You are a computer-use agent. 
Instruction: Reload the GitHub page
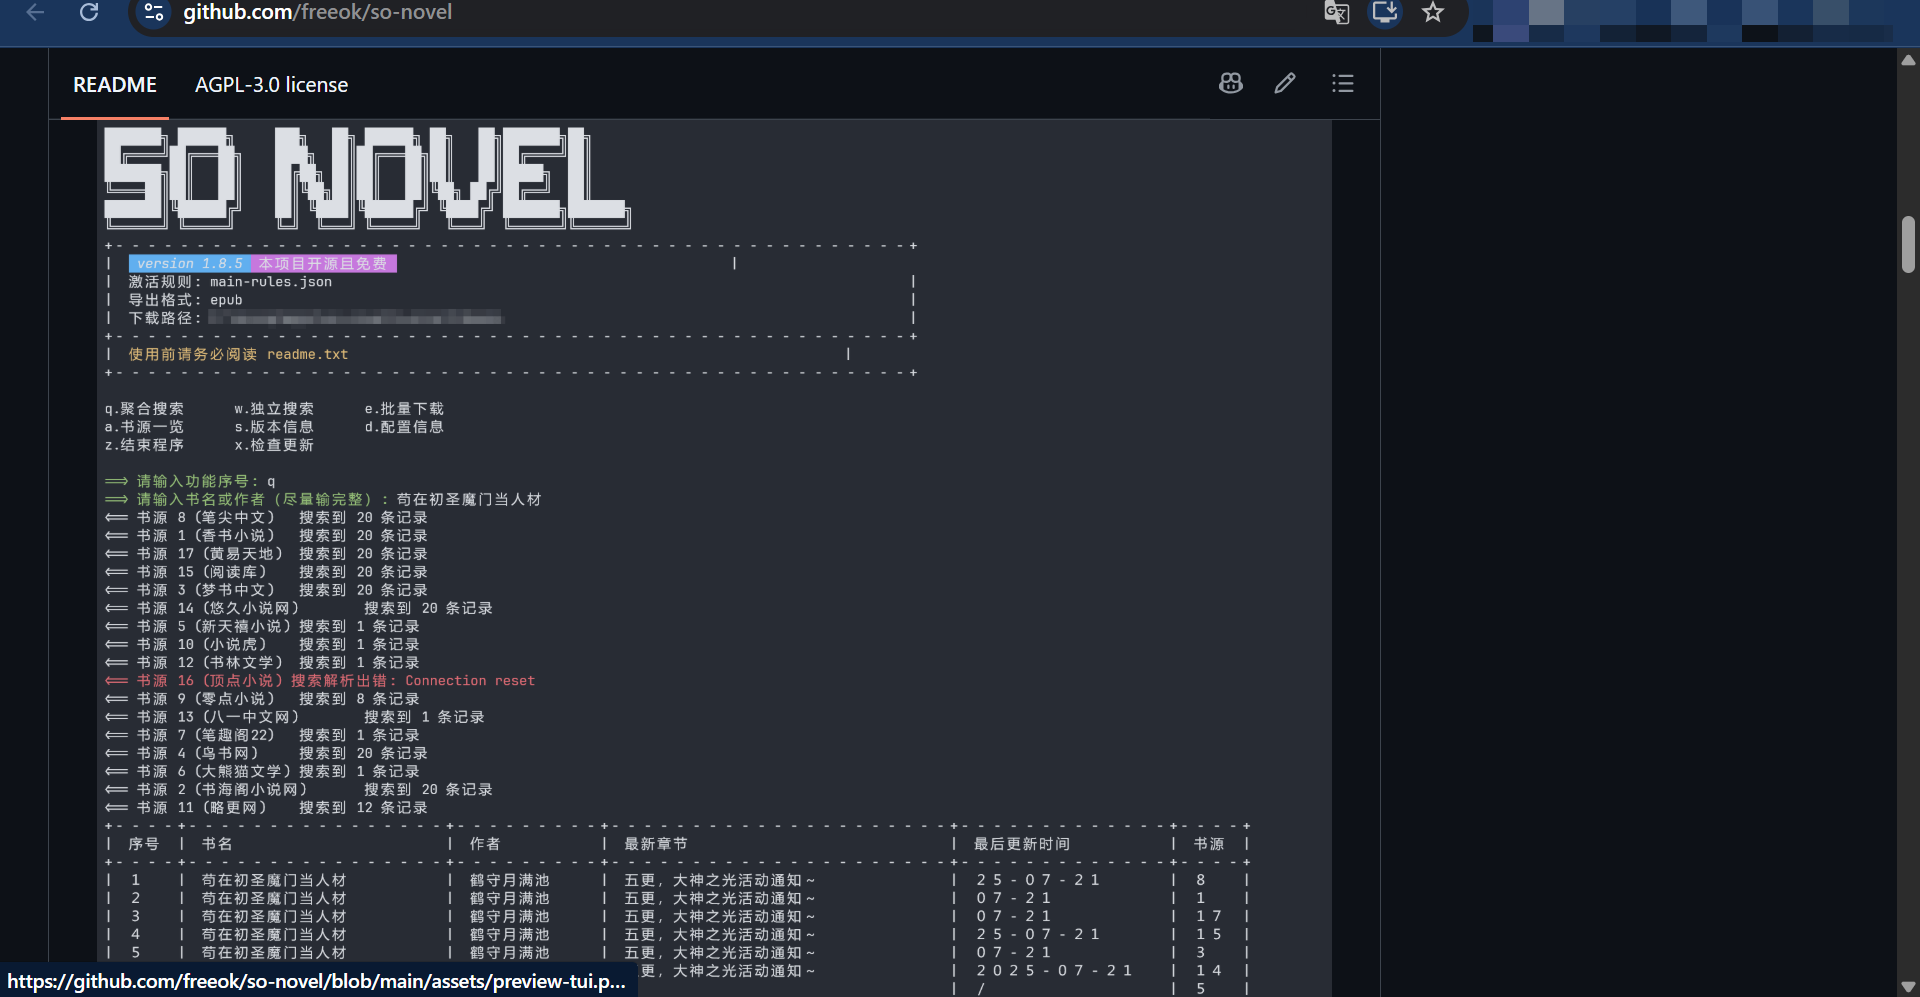[89, 13]
